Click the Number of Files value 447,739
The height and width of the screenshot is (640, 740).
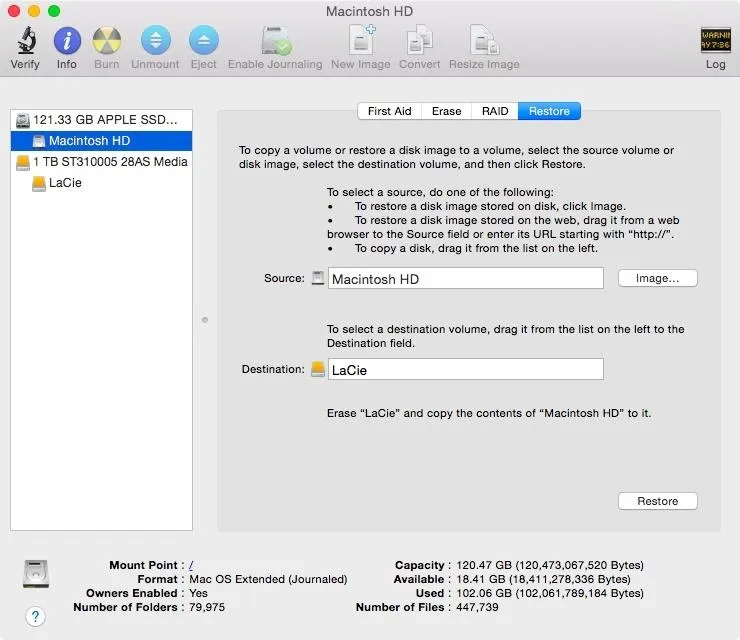click(477, 607)
